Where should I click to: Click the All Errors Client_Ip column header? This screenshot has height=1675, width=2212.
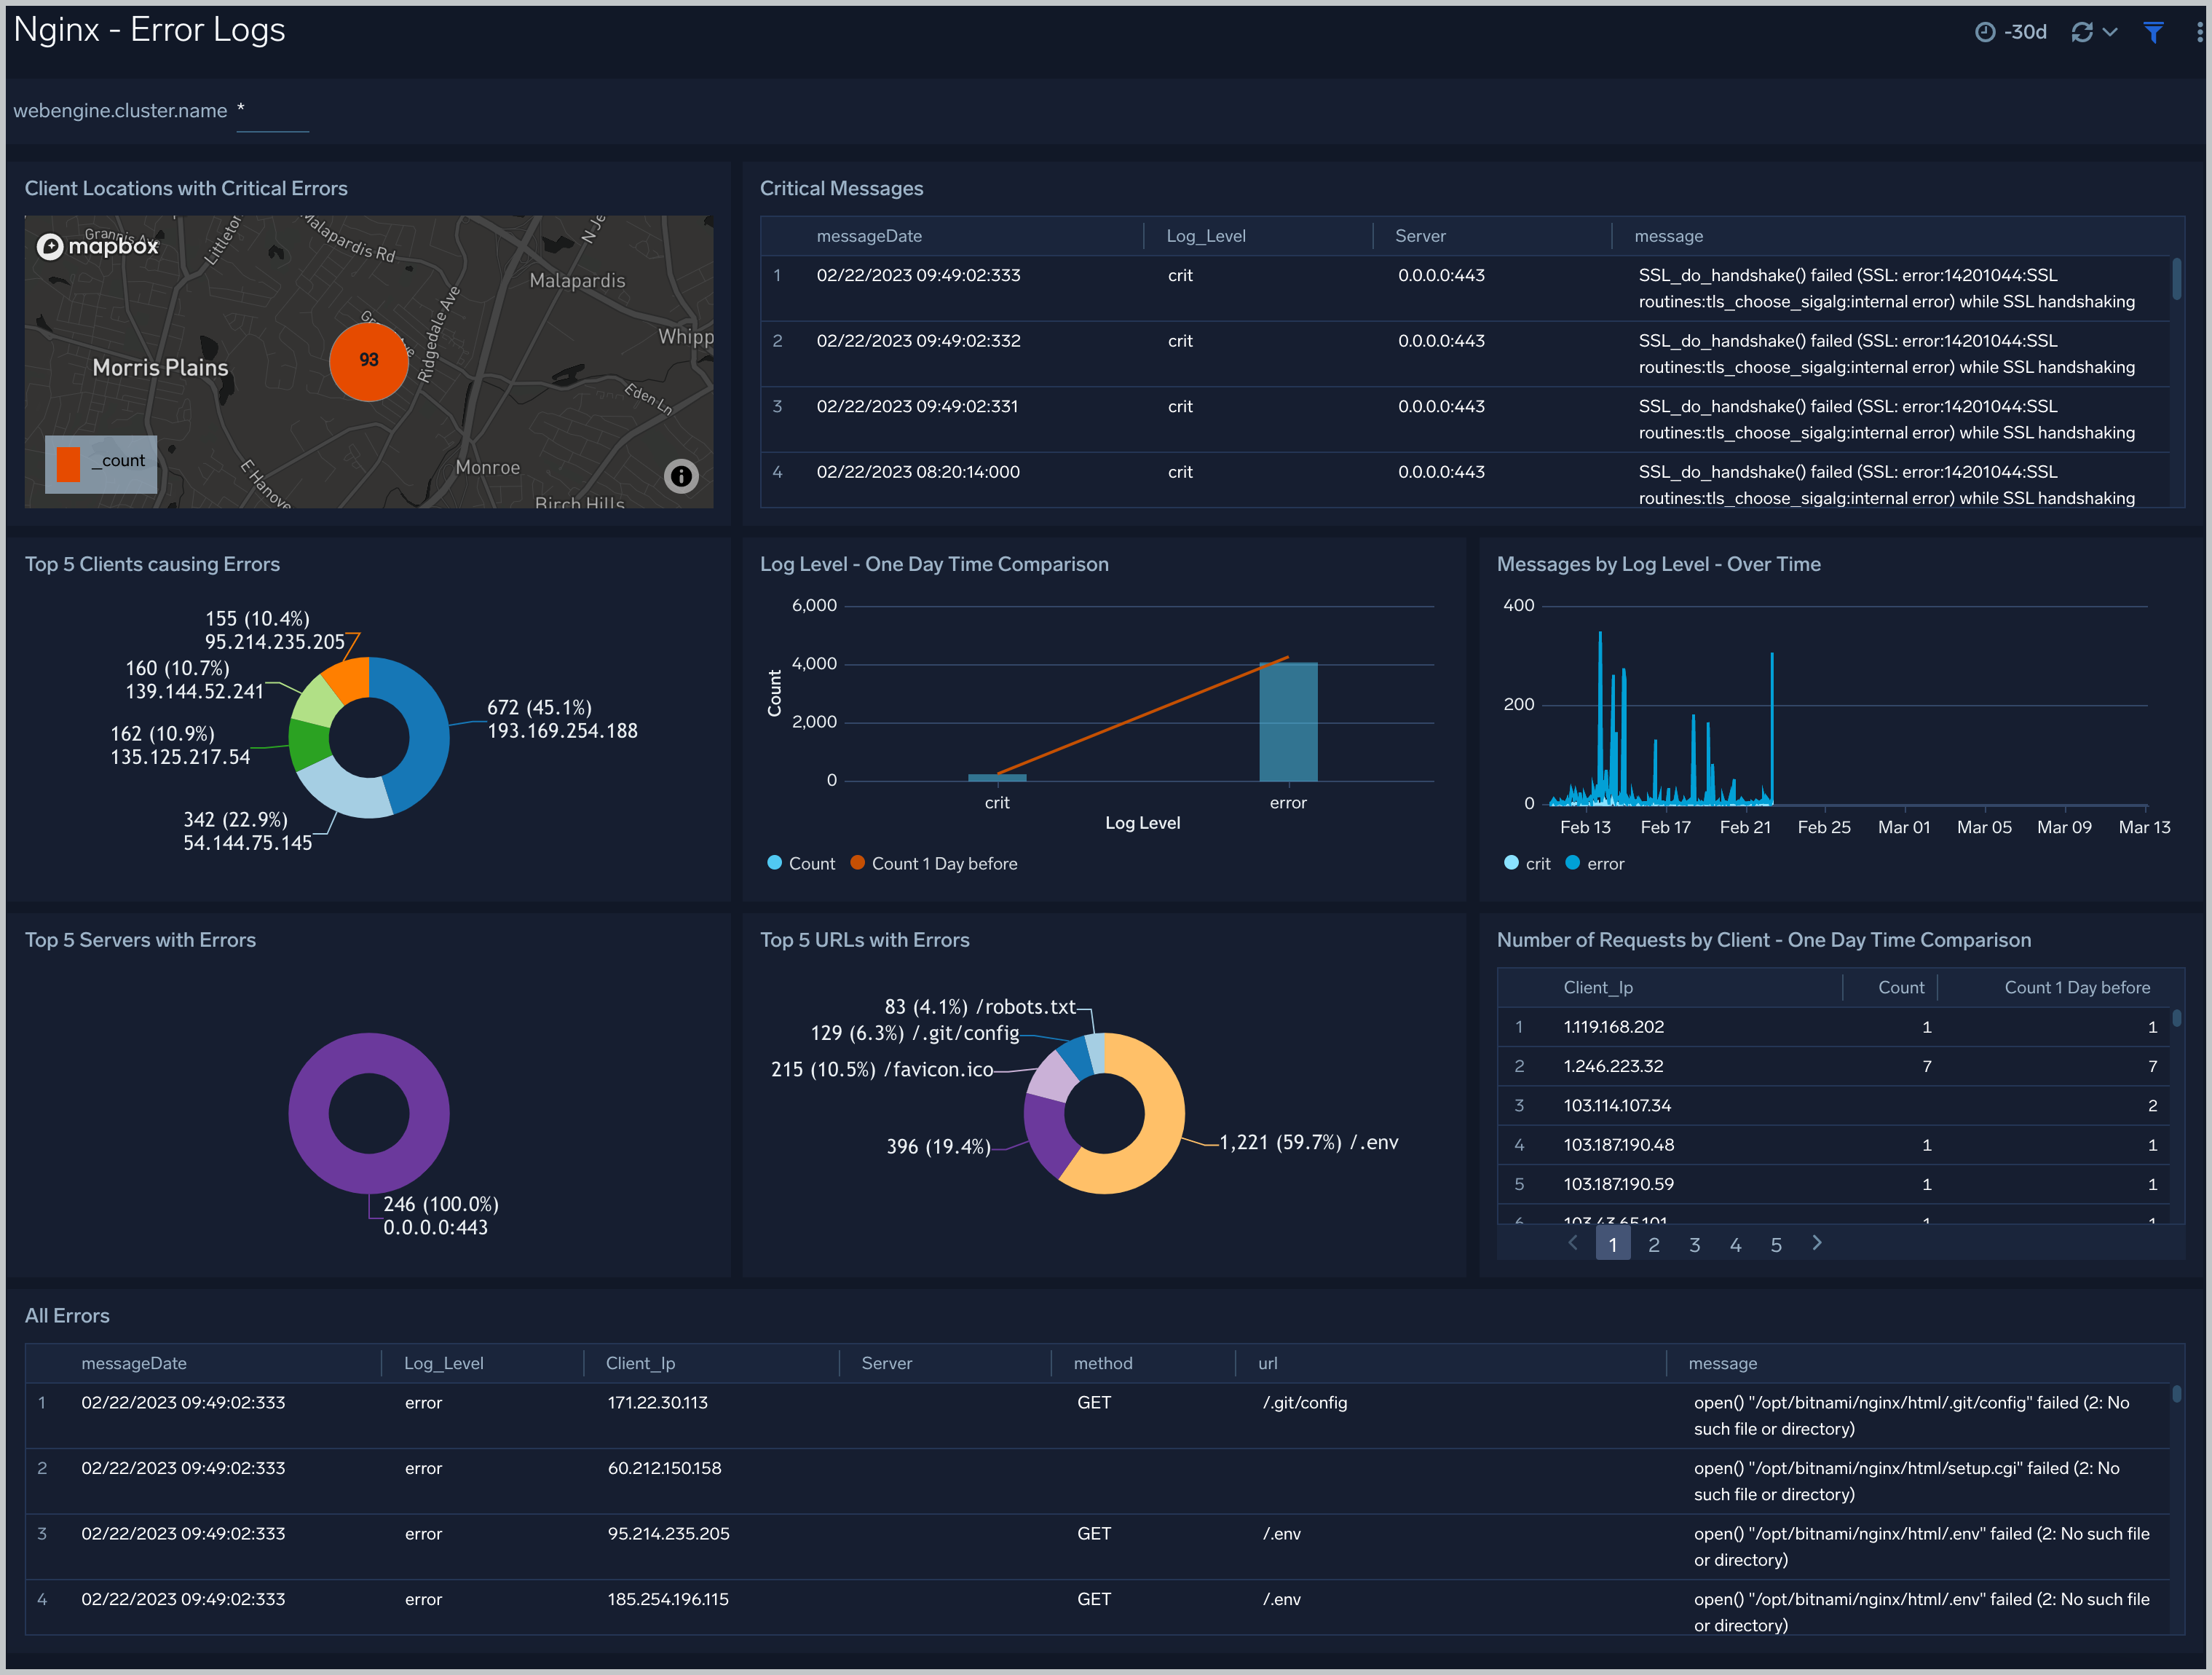pos(640,1363)
